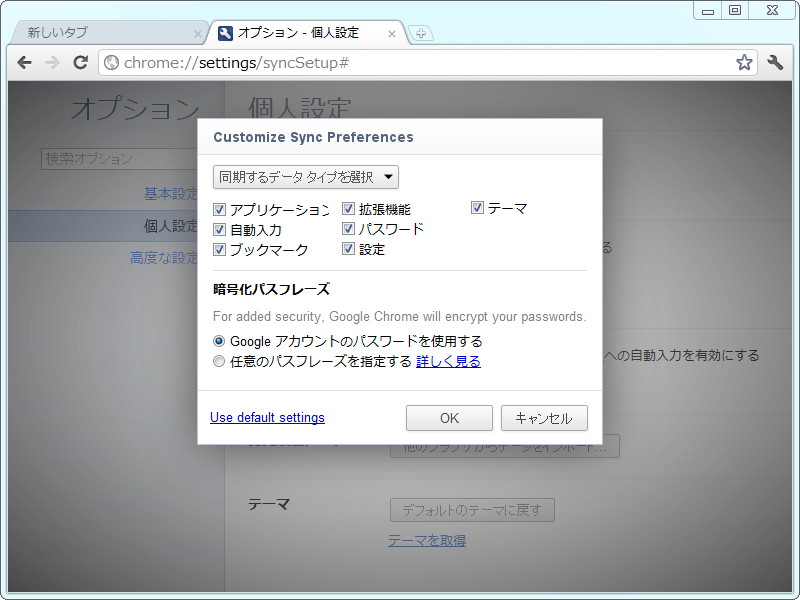Click the Customize Sync Preferences title
Image resolution: width=800 pixels, height=600 pixels.
tap(313, 137)
